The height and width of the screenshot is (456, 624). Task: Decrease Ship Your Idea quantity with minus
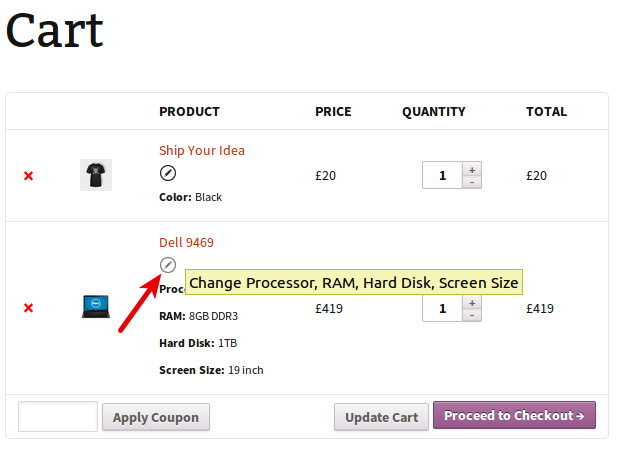pyautogui.click(x=472, y=182)
